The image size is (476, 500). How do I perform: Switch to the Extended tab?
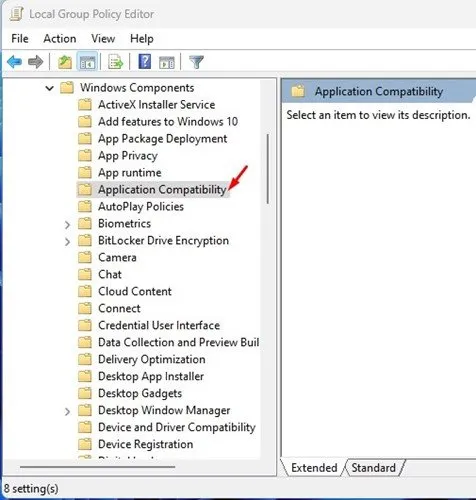(x=314, y=468)
